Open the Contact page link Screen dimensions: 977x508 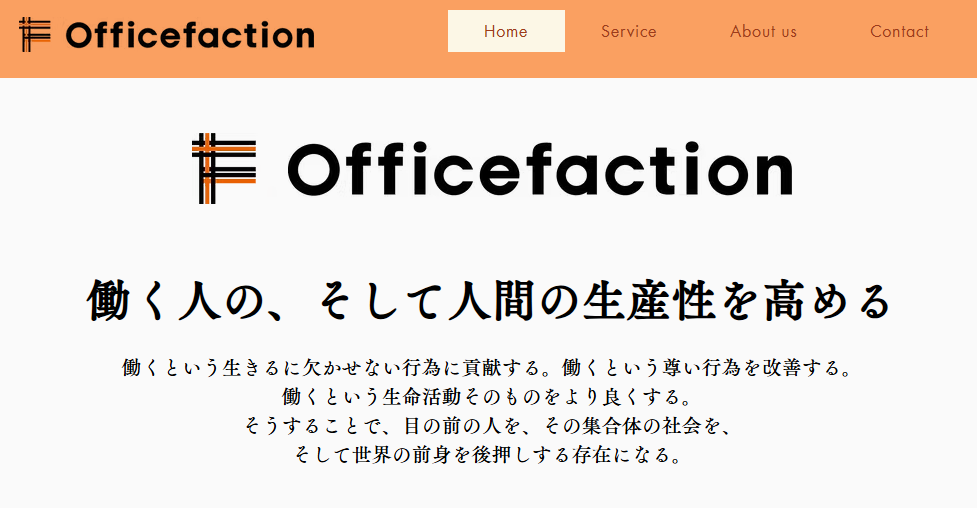click(x=899, y=31)
